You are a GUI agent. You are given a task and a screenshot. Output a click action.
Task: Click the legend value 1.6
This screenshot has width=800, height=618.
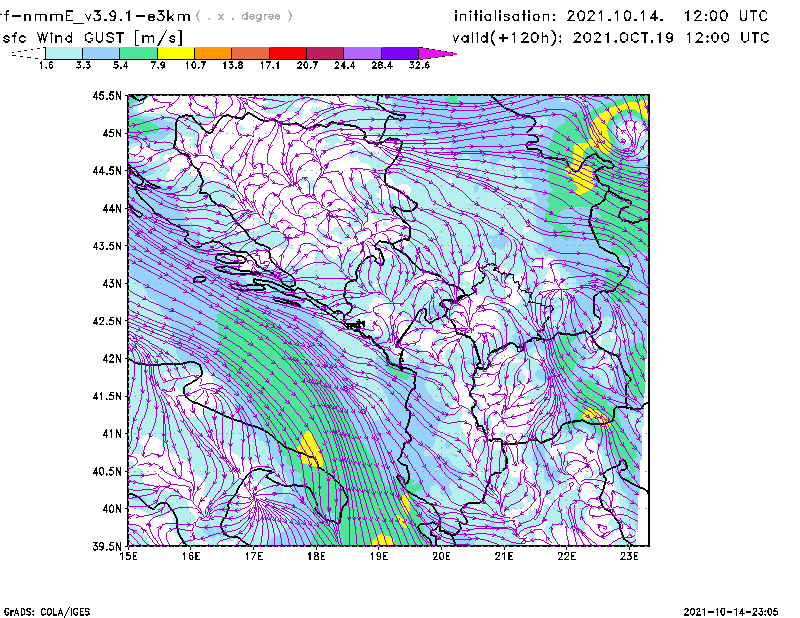[x=46, y=65]
